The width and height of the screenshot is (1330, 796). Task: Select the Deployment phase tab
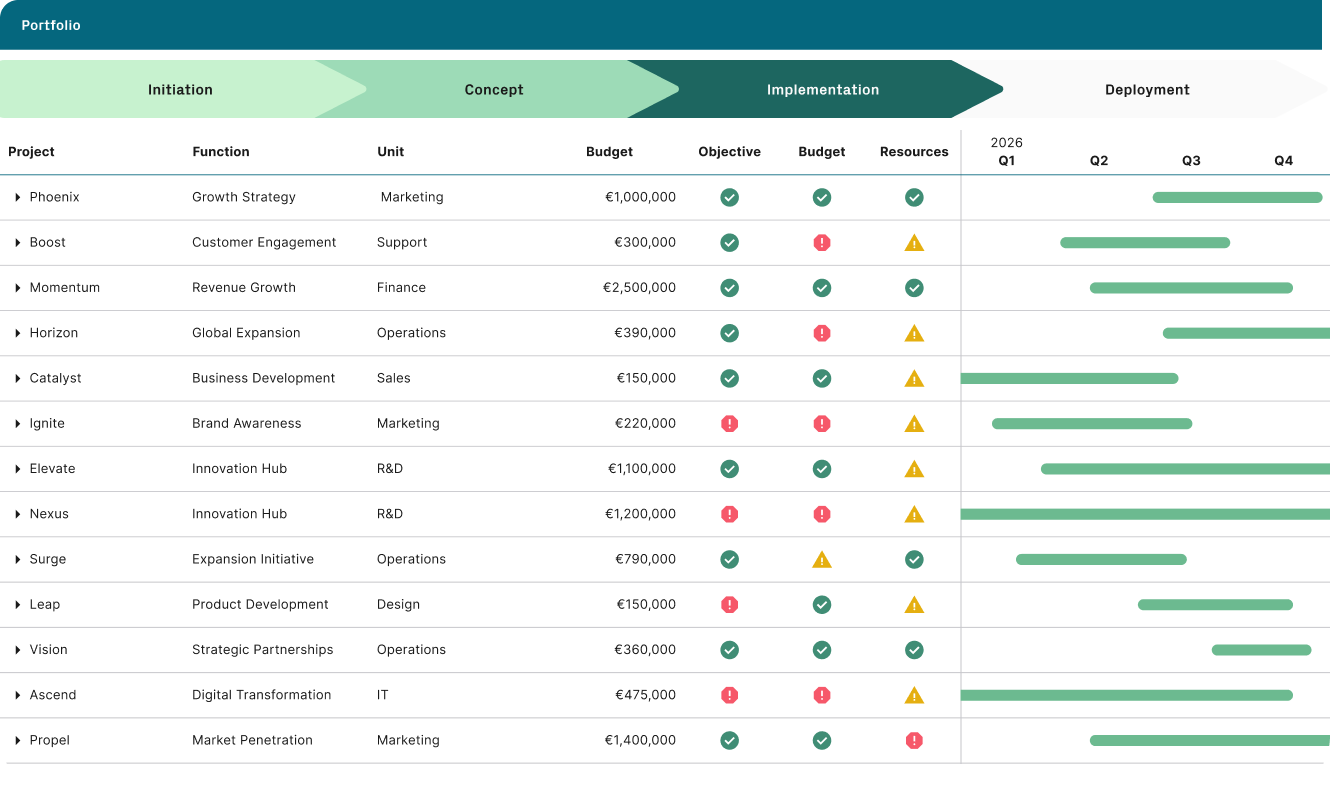[1147, 89]
